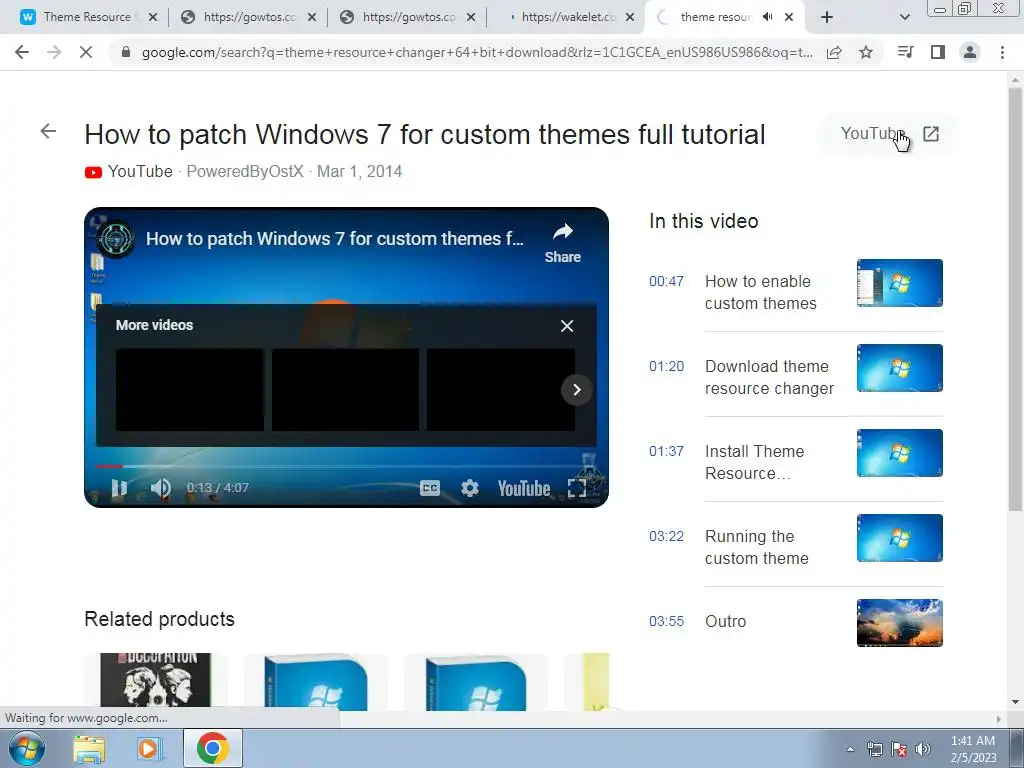
Task: Share this page via address bar icon
Action: click(x=834, y=52)
